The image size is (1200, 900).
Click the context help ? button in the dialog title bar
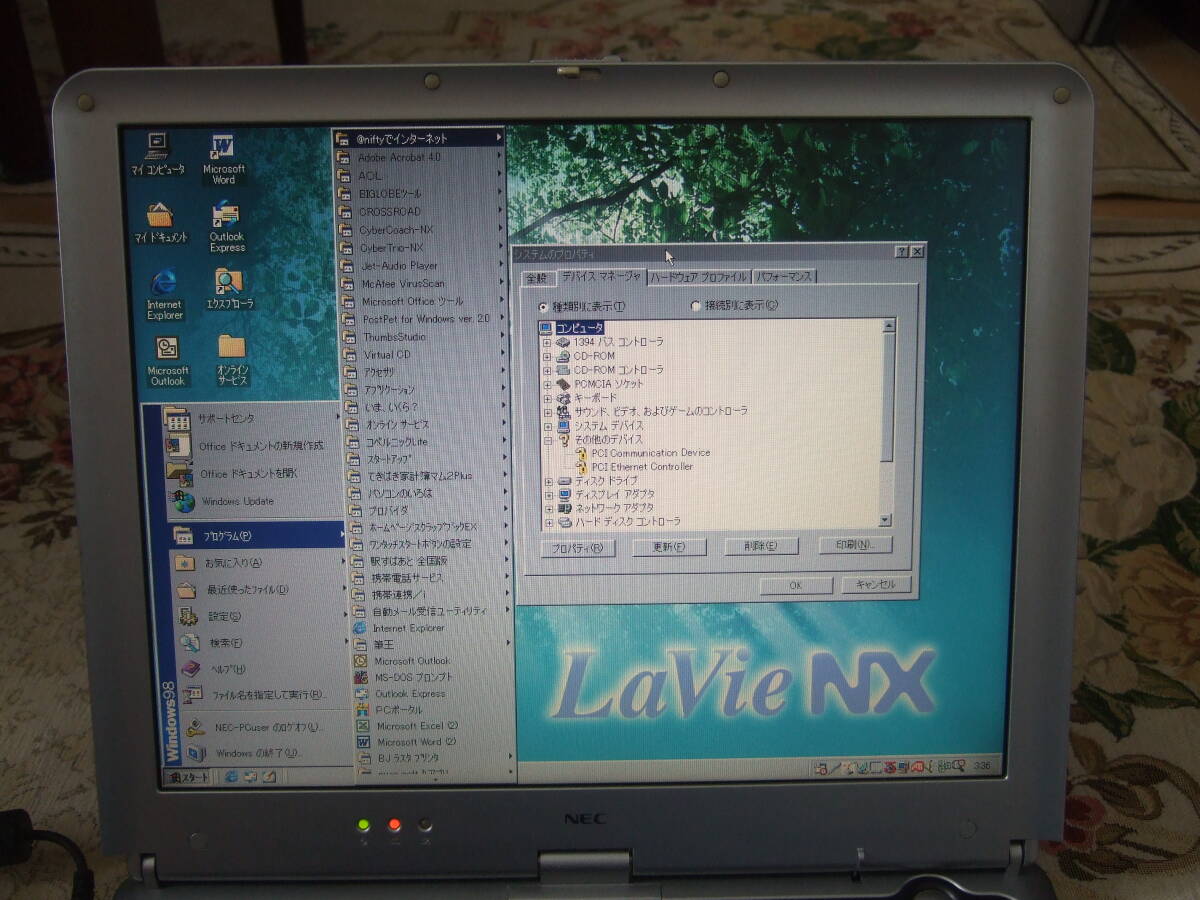[x=901, y=251]
